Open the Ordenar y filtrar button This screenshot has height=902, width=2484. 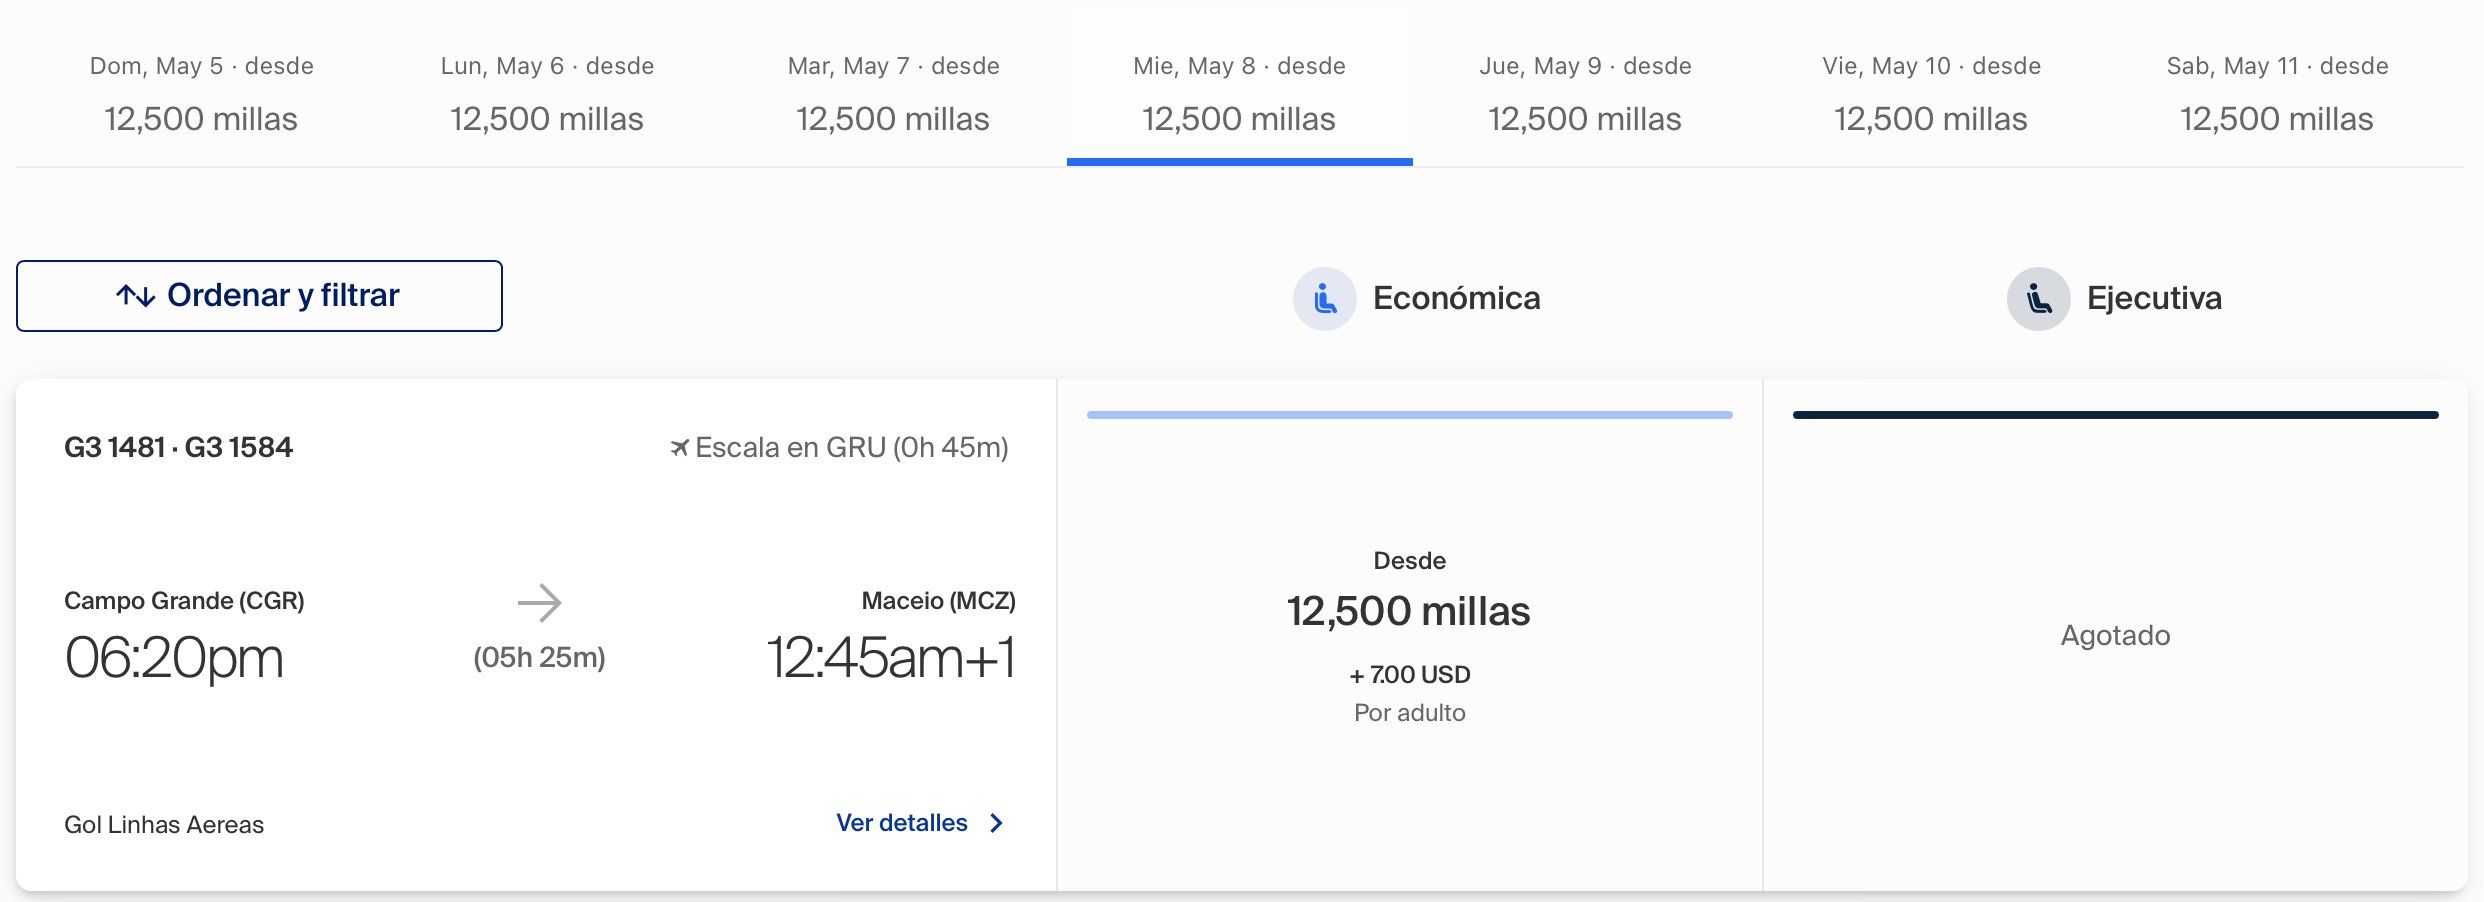pos(259,296)
